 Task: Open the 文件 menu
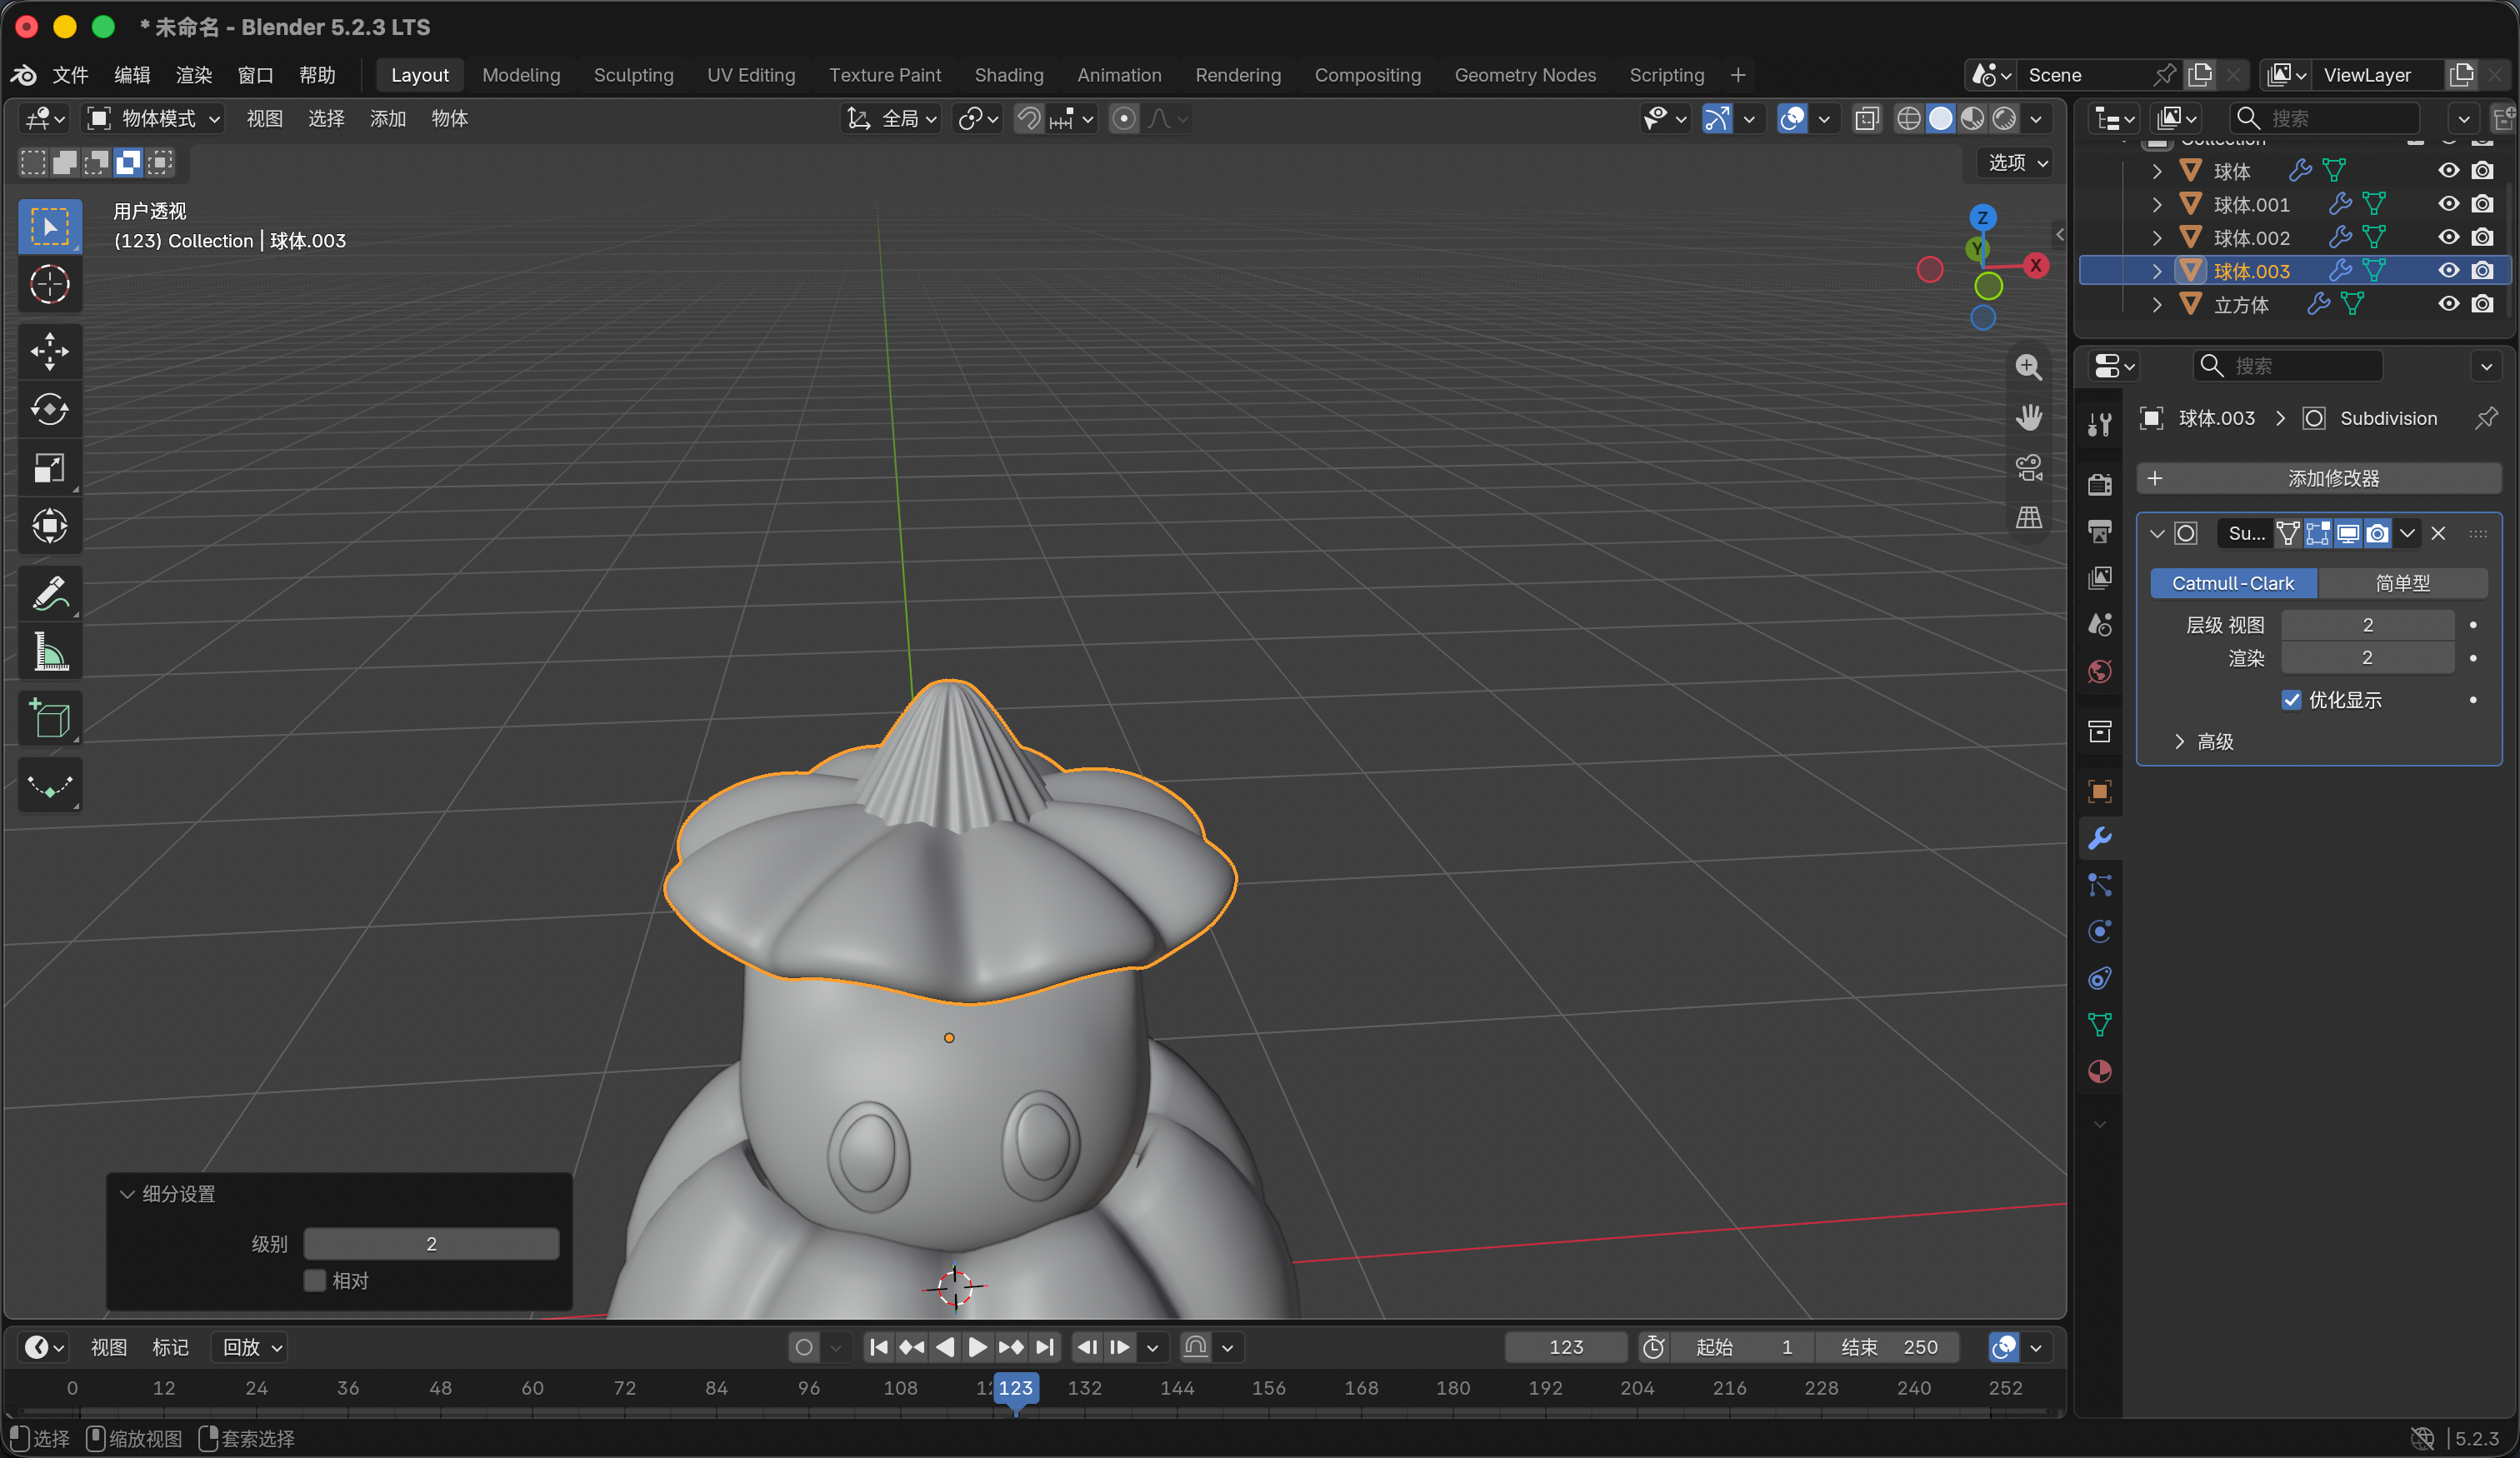click(x=70, y=75)
